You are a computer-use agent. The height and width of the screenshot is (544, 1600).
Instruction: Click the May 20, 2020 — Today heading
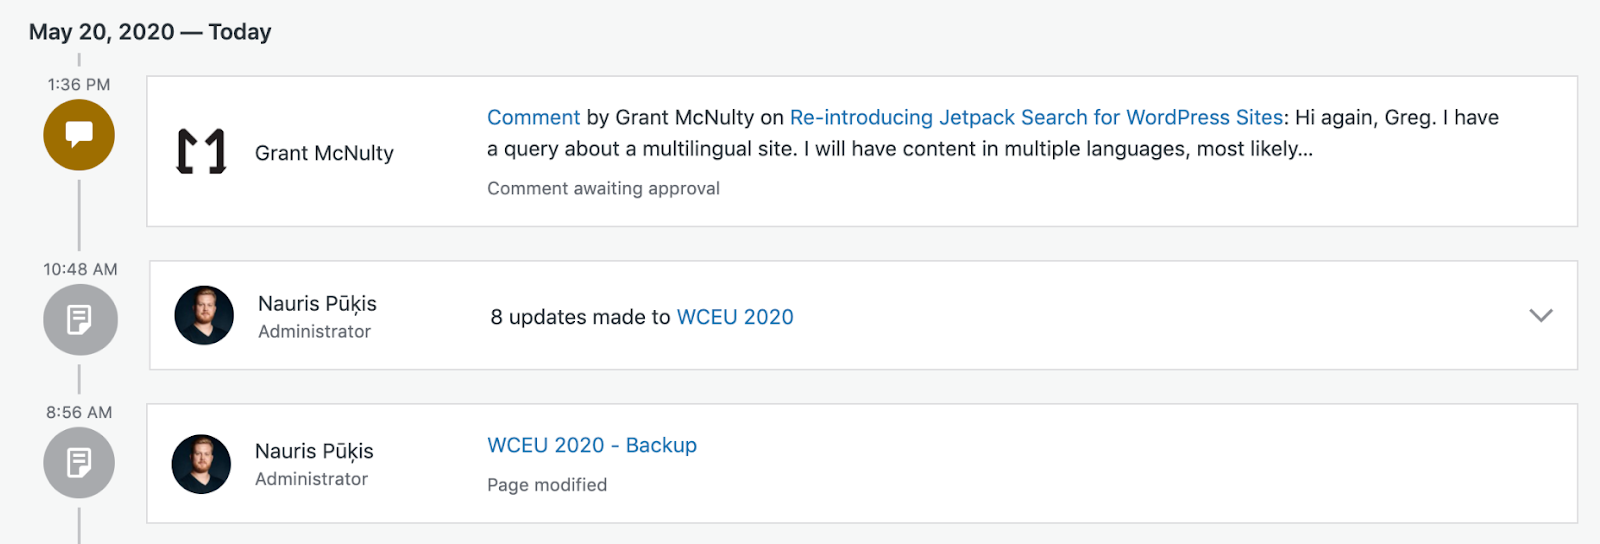(150, 32)
